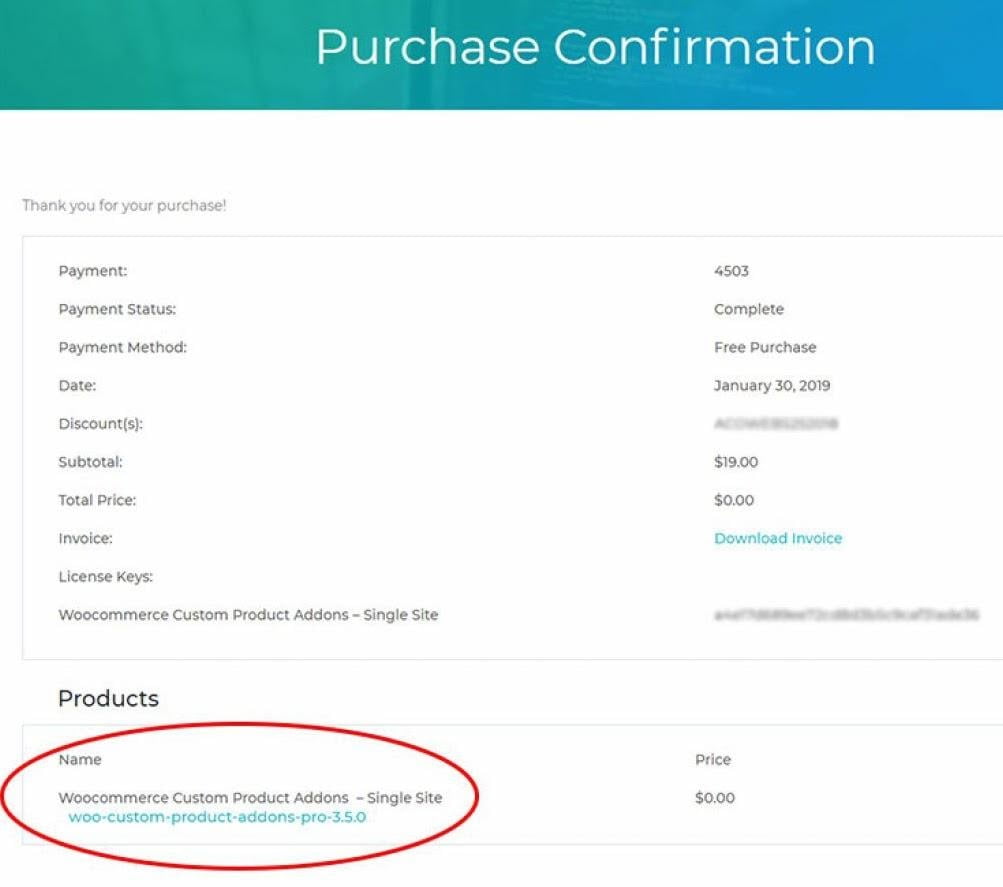Click the $0.00 price in the Products table
Screen dimensions: 1003x887
pyautogui.click(x=715, y=798)
